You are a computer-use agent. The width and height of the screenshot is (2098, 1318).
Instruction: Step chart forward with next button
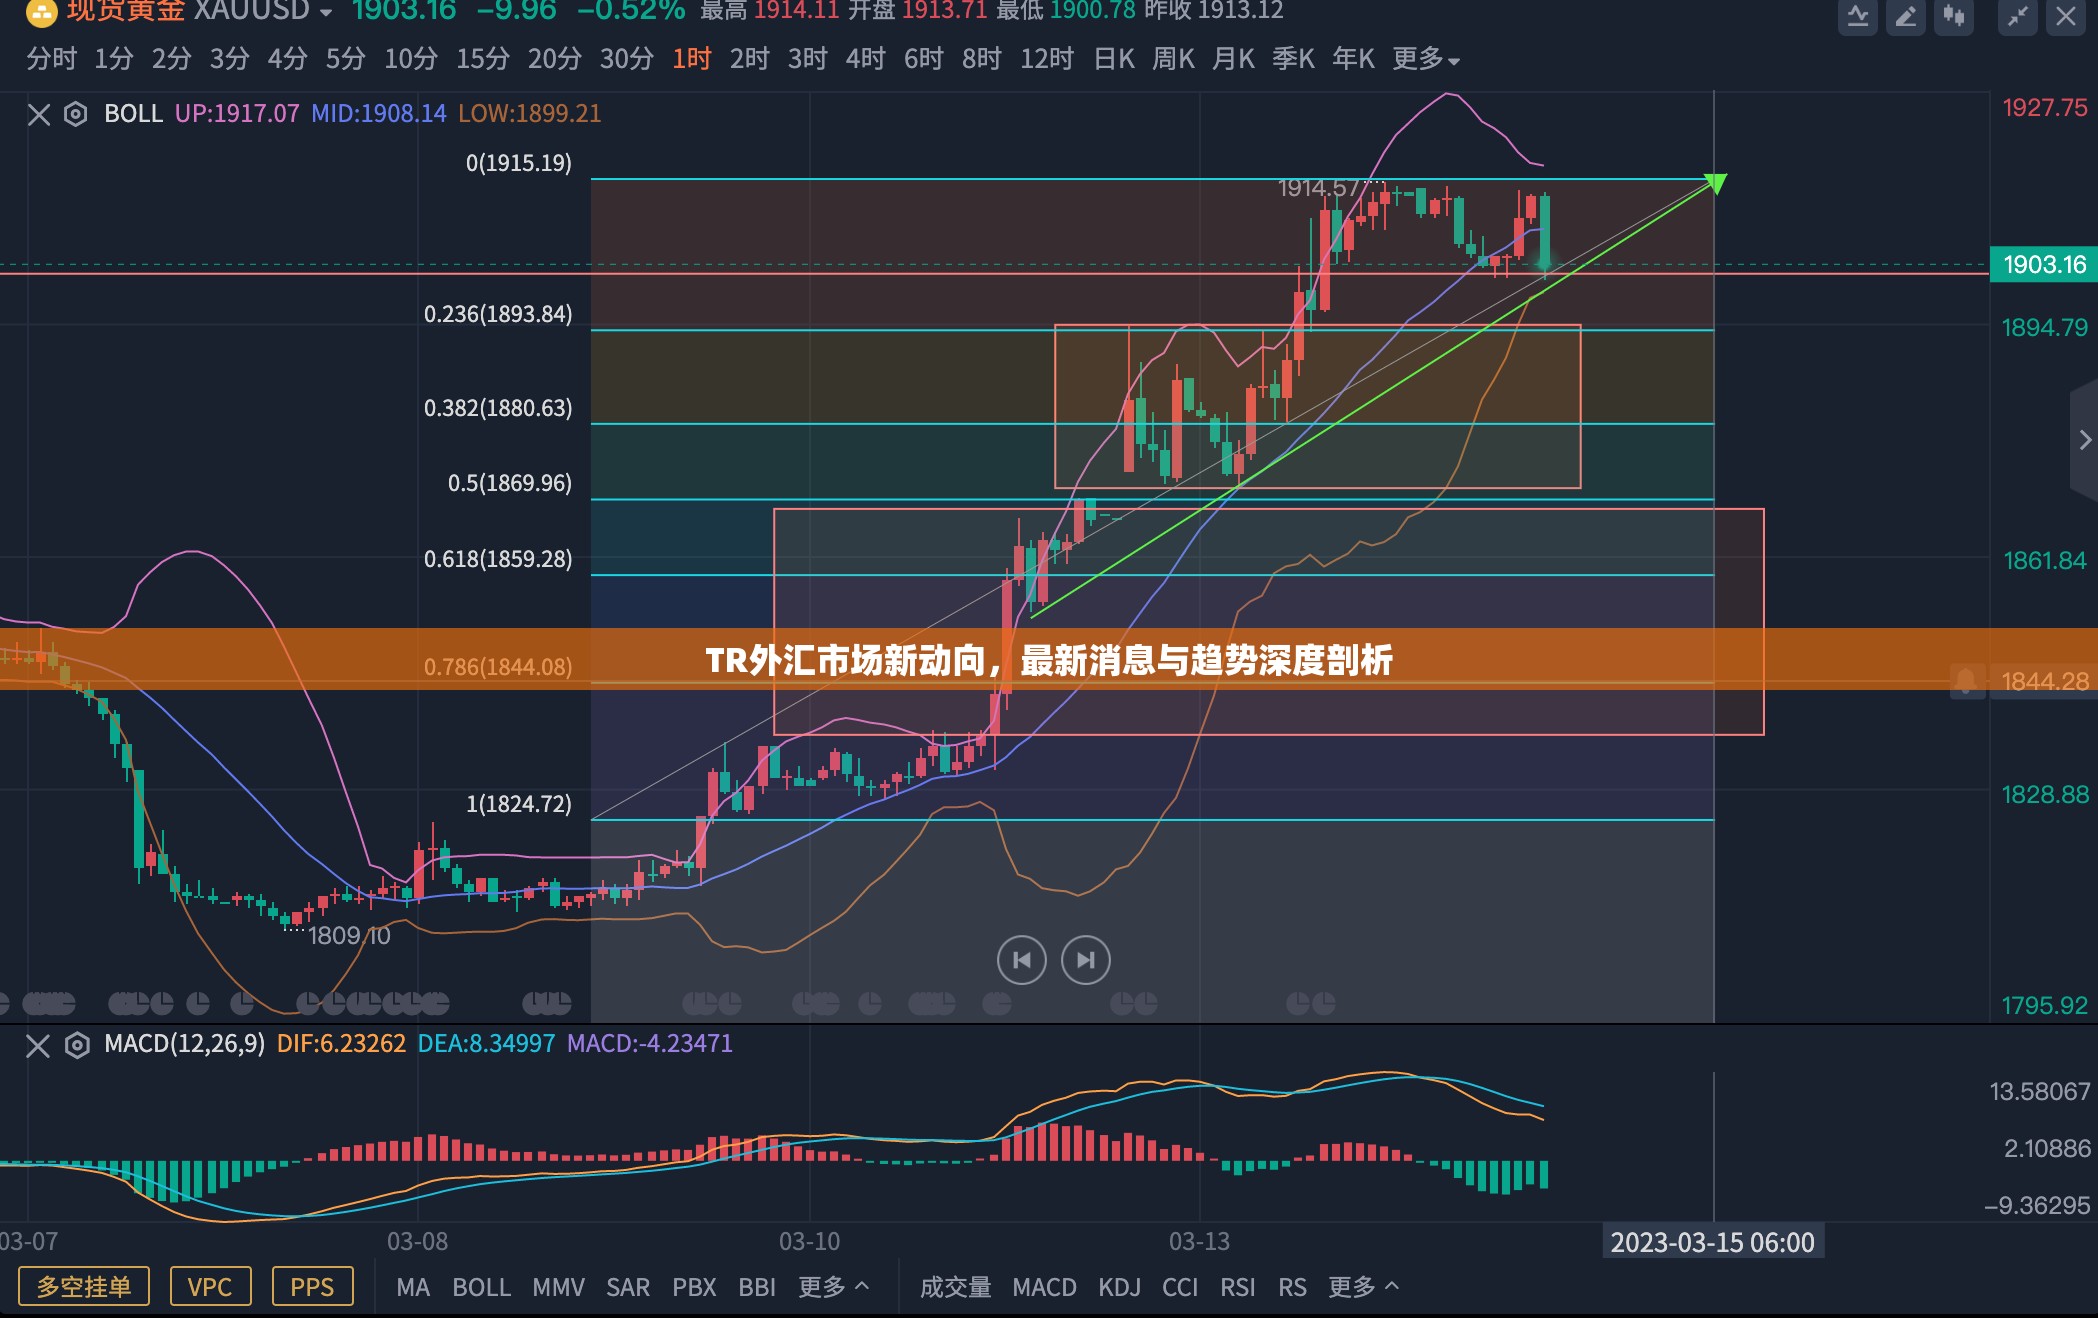(x=1086, y=960)
